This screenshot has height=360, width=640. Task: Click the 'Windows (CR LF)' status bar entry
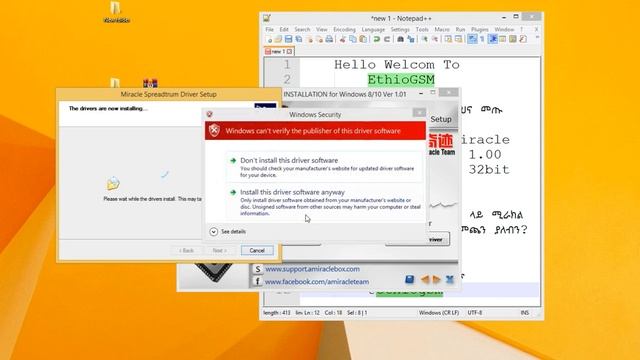(439, 313)
